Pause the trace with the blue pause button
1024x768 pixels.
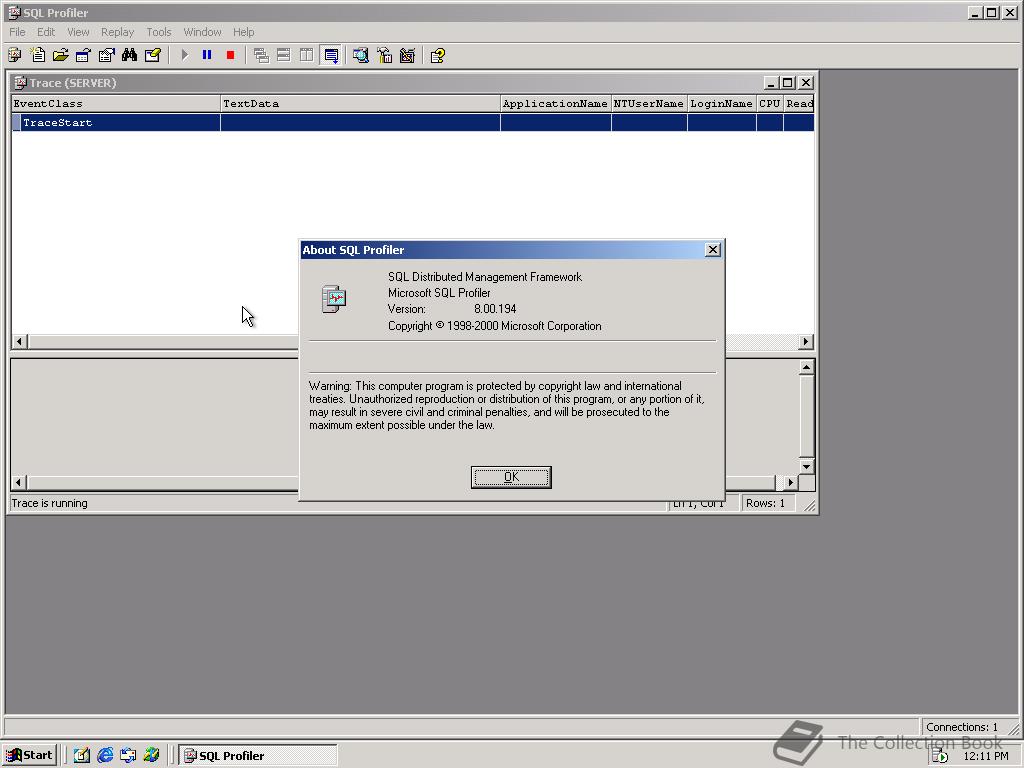tap(207, 56)
